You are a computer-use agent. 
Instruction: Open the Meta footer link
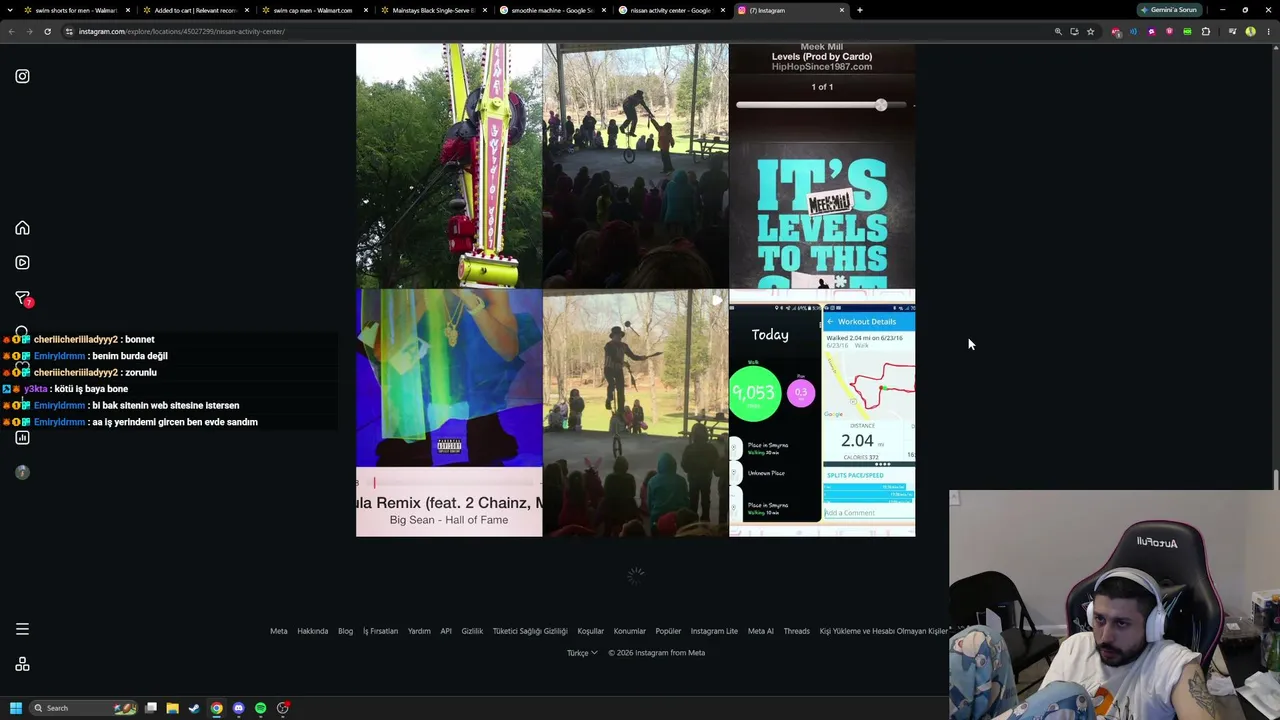click(x=278, y=631)
